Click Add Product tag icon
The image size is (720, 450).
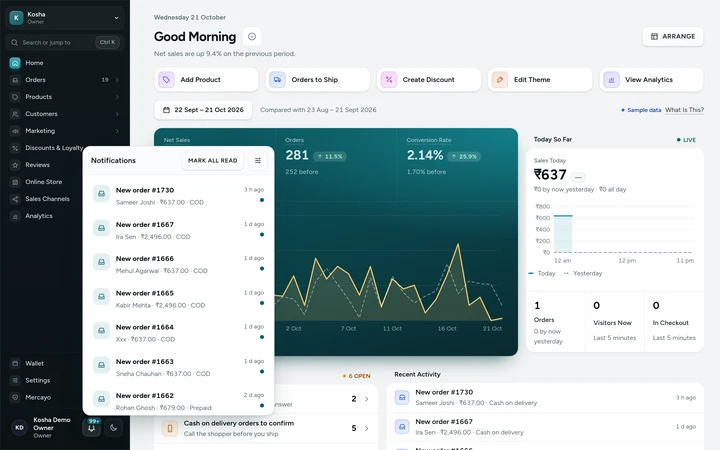pos(166,79)
